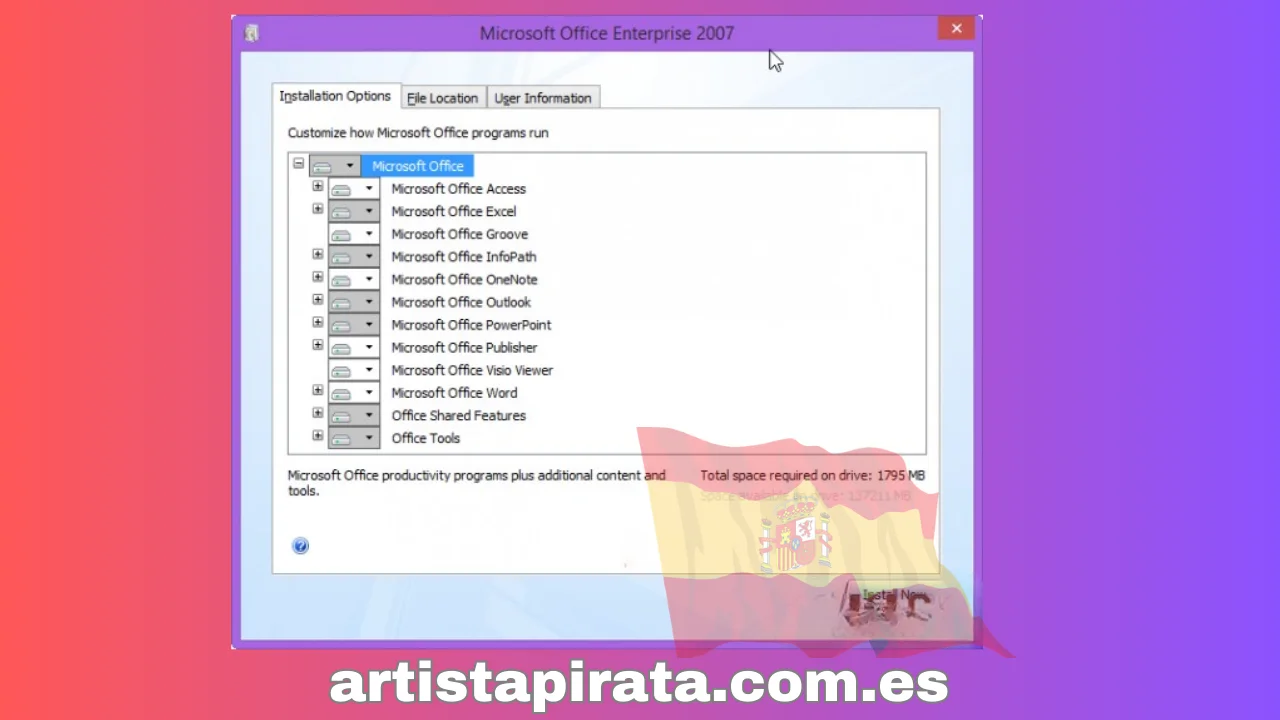
Task: Expand the Office Shared Features node
Action: (x=318, y=413)
